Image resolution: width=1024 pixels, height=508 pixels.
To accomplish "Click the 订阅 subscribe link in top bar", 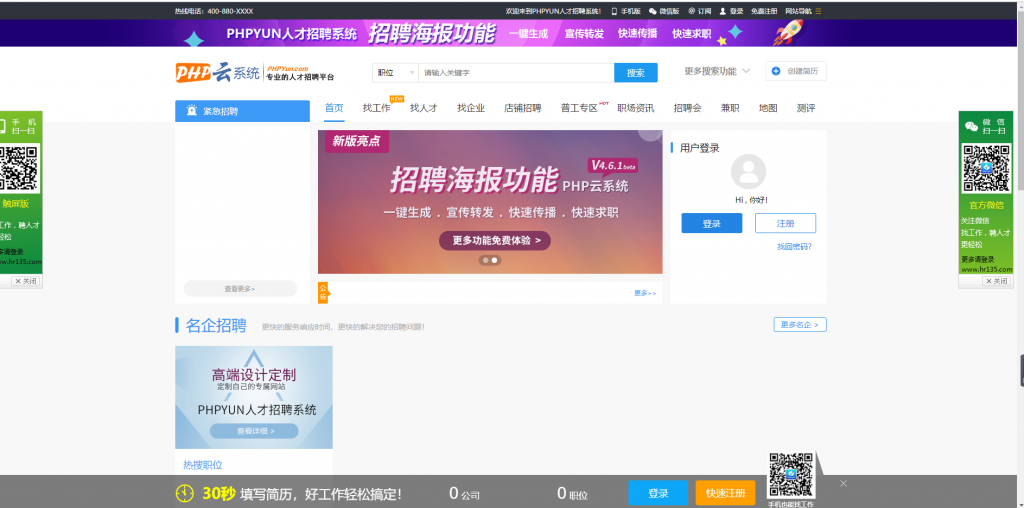I will point(699,11).
